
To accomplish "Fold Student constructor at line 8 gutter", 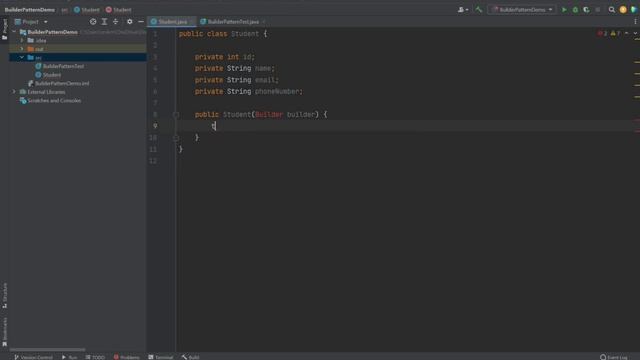I will coord(176,115).
